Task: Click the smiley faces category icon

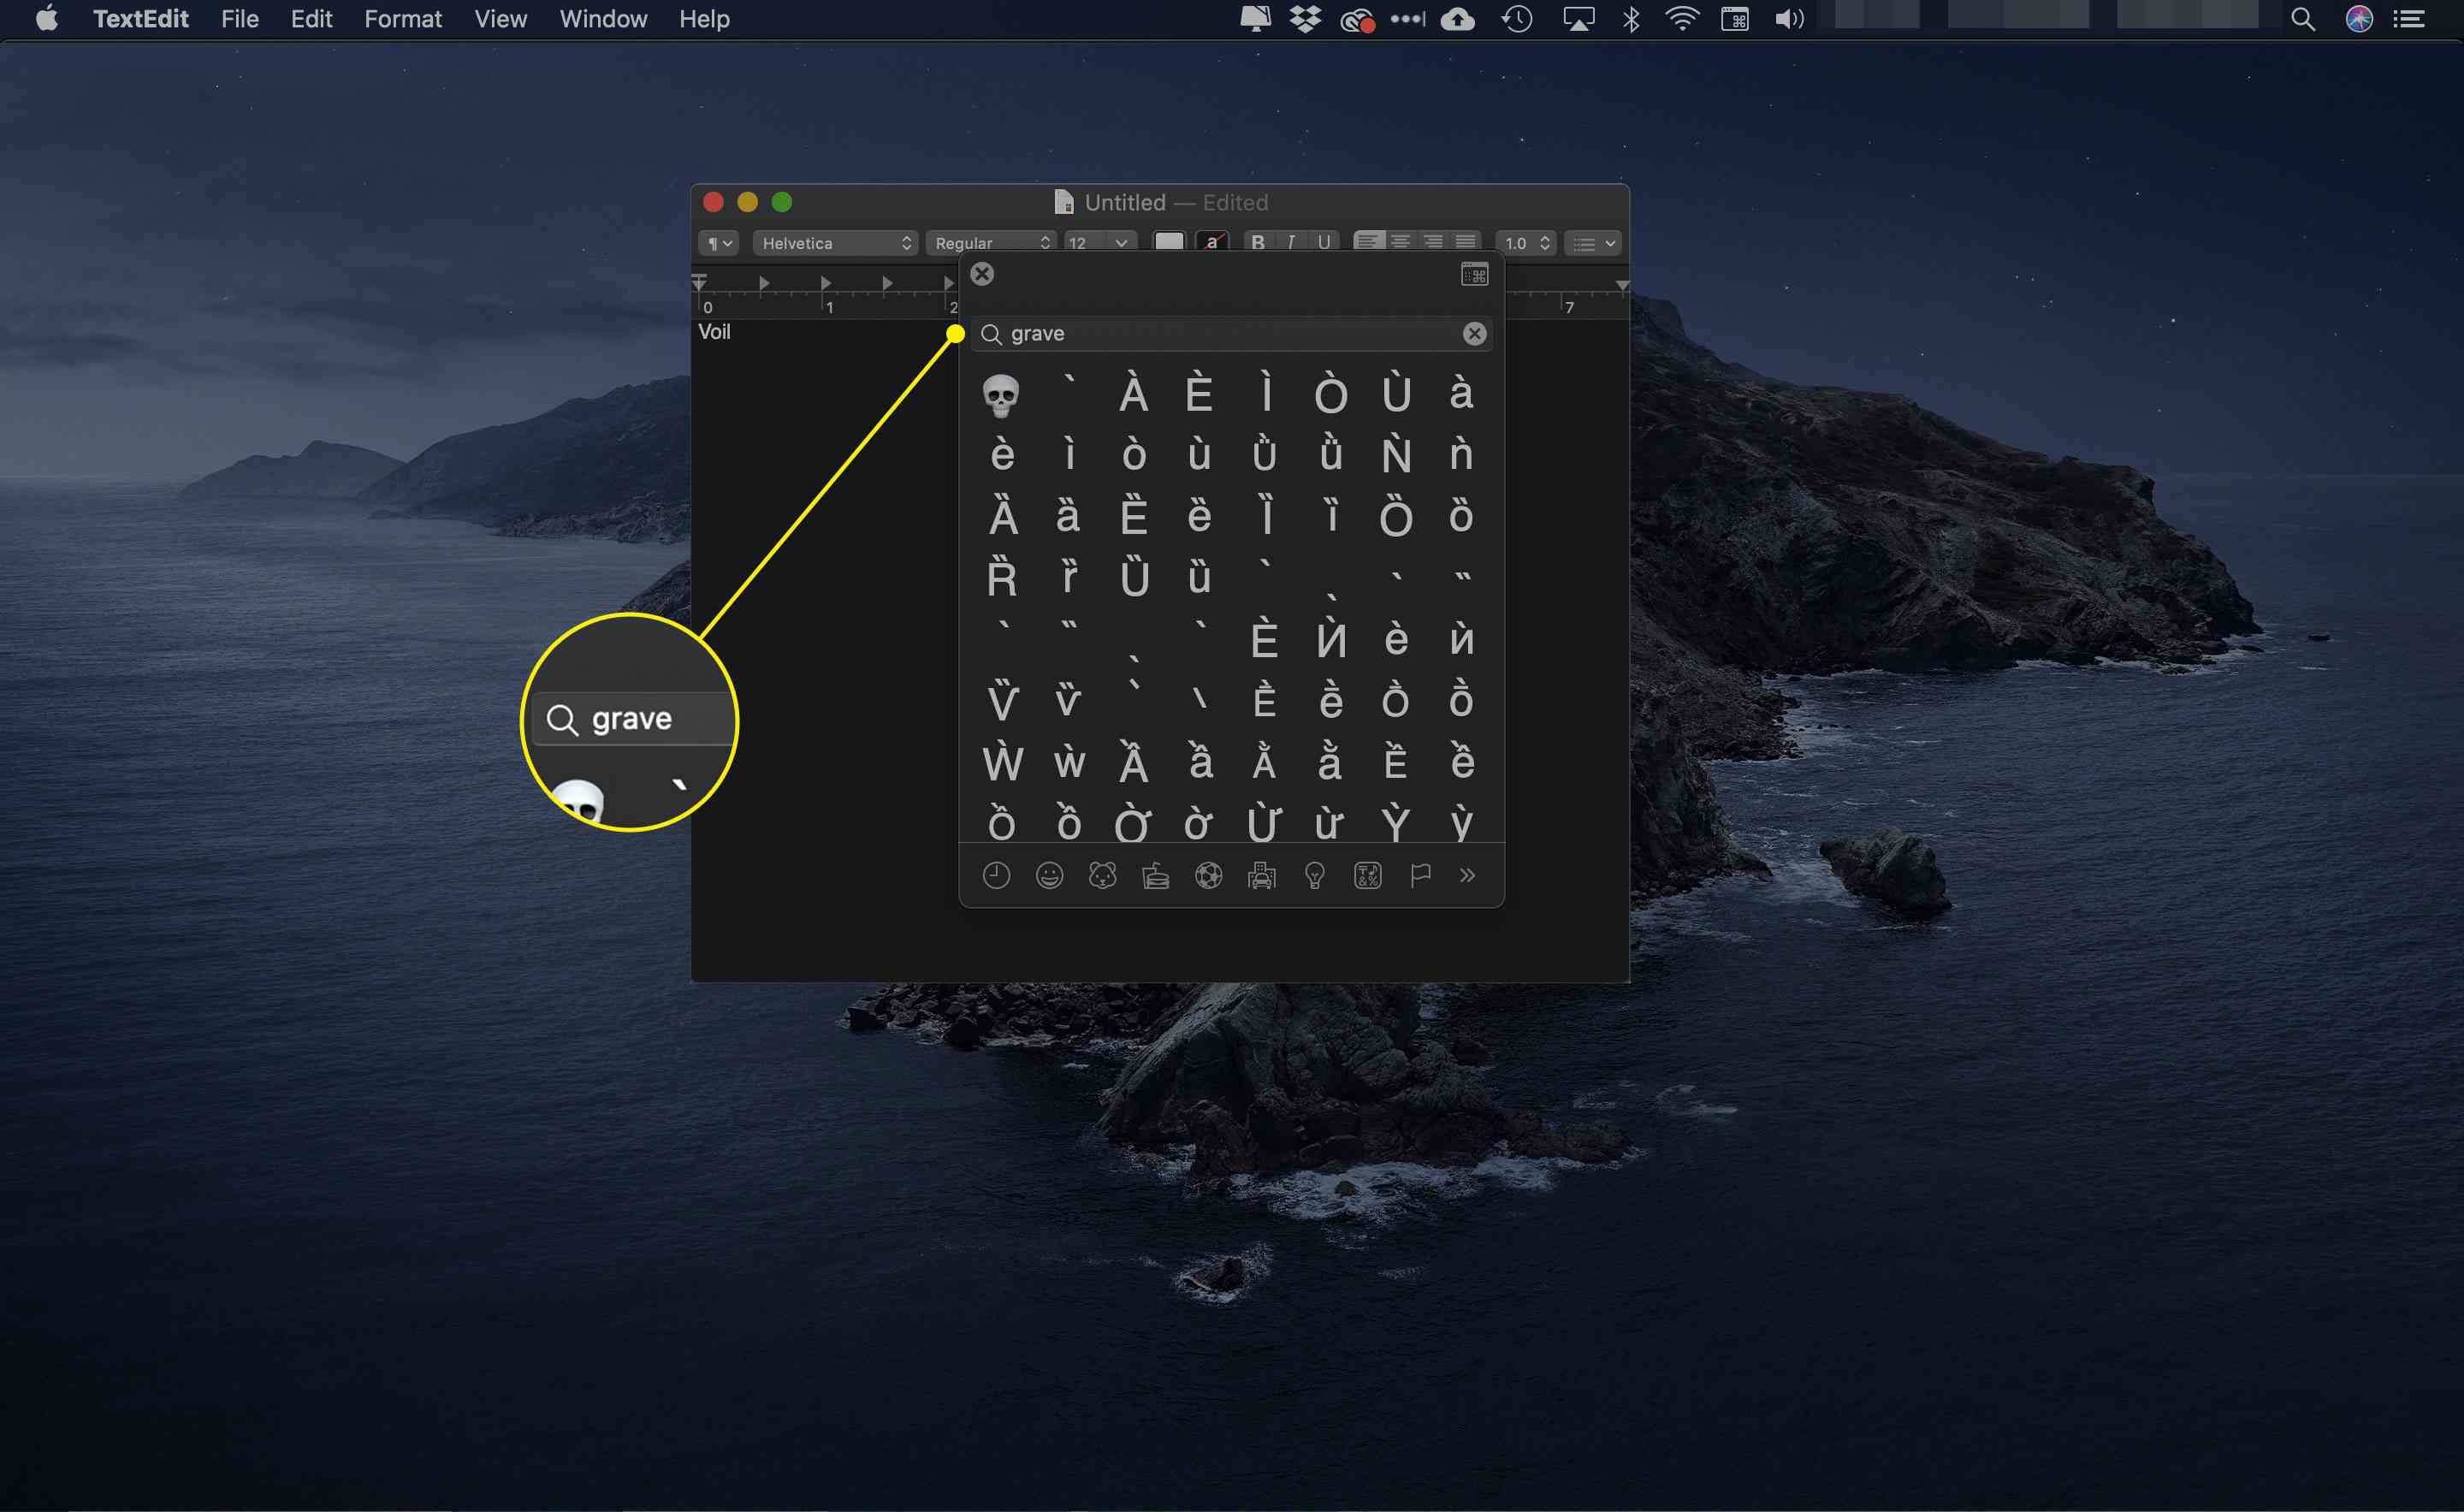Action: pos(1049,875)
